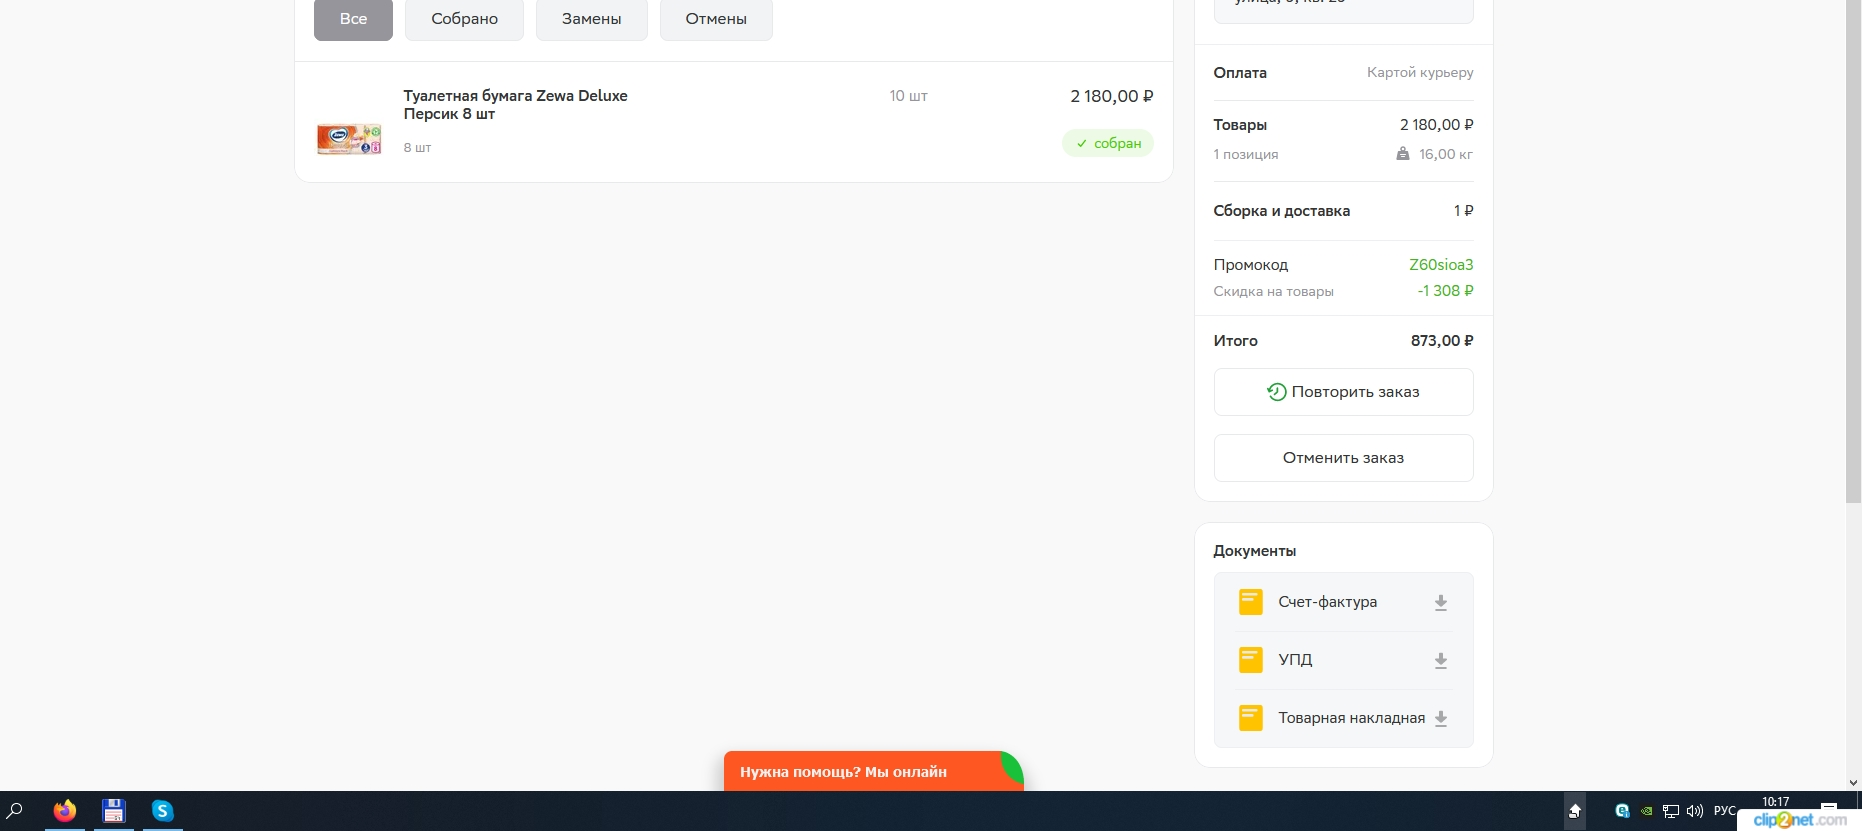Click Повторить заказ button
This screenshot has height=831, width=1862.
1343,392
